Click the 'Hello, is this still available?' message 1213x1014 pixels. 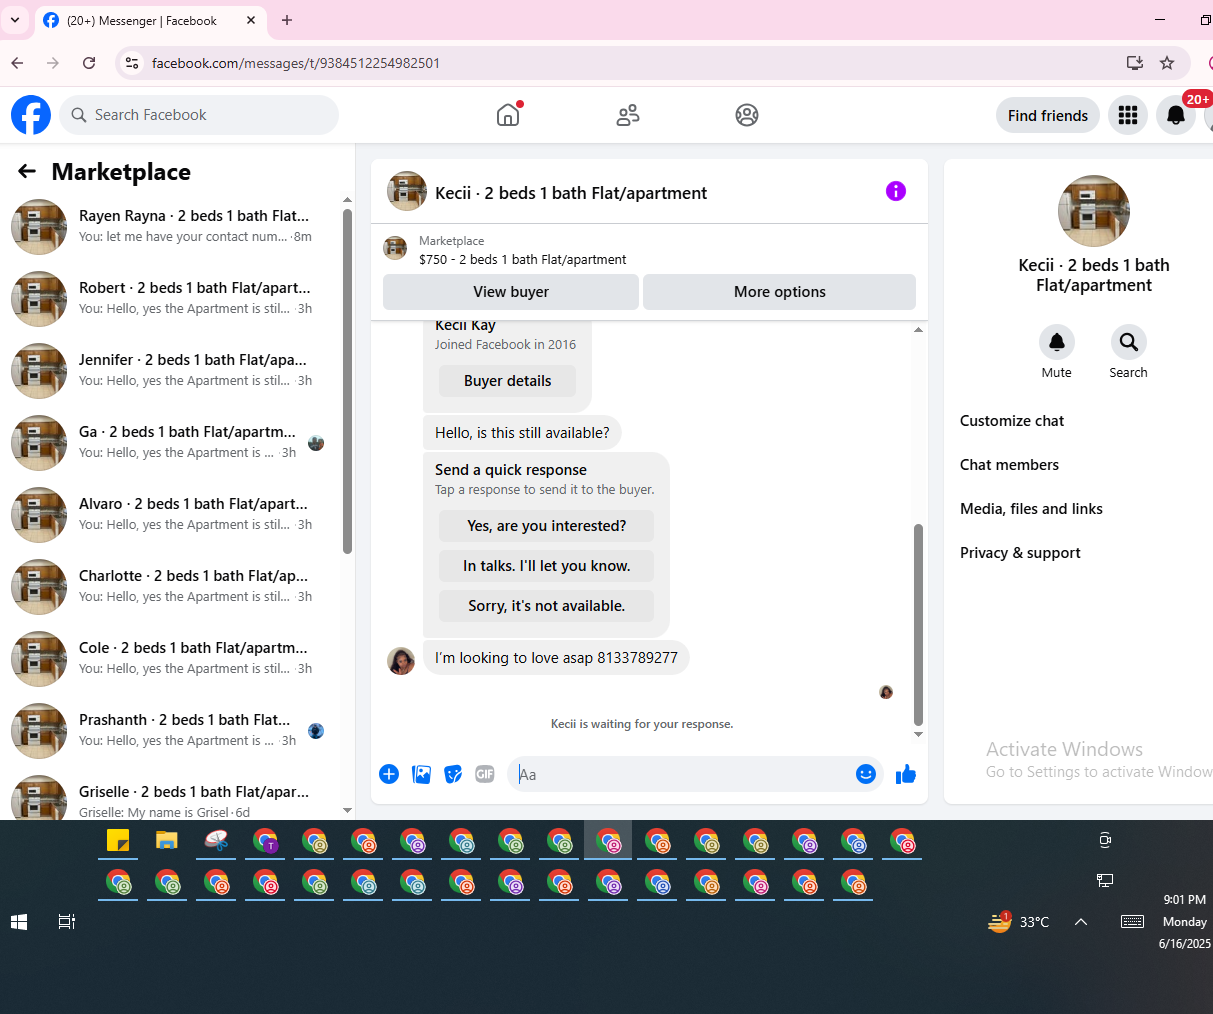point(522,433)
